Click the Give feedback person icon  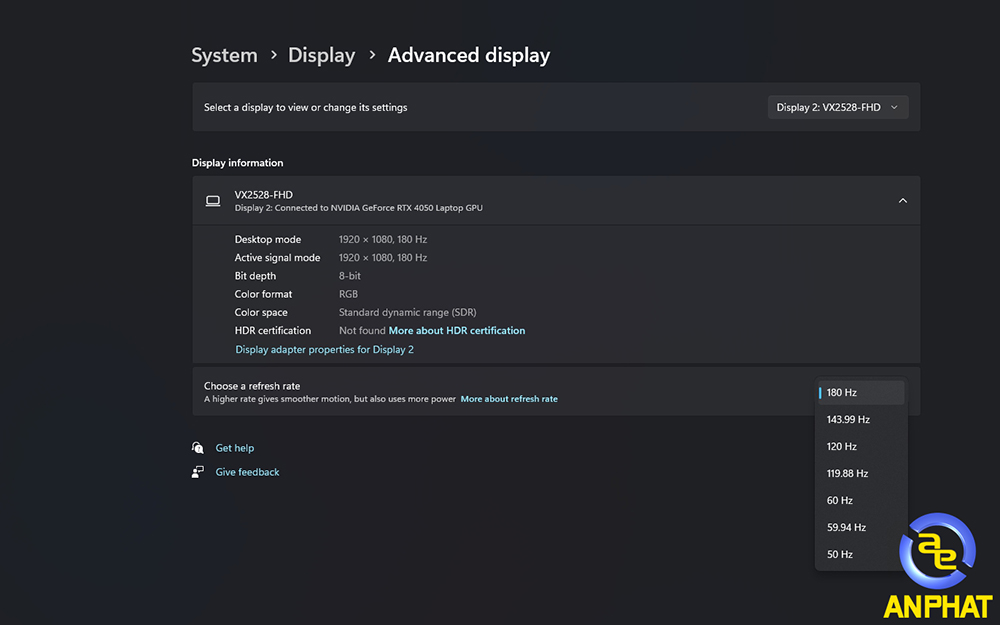pos(198,472)
